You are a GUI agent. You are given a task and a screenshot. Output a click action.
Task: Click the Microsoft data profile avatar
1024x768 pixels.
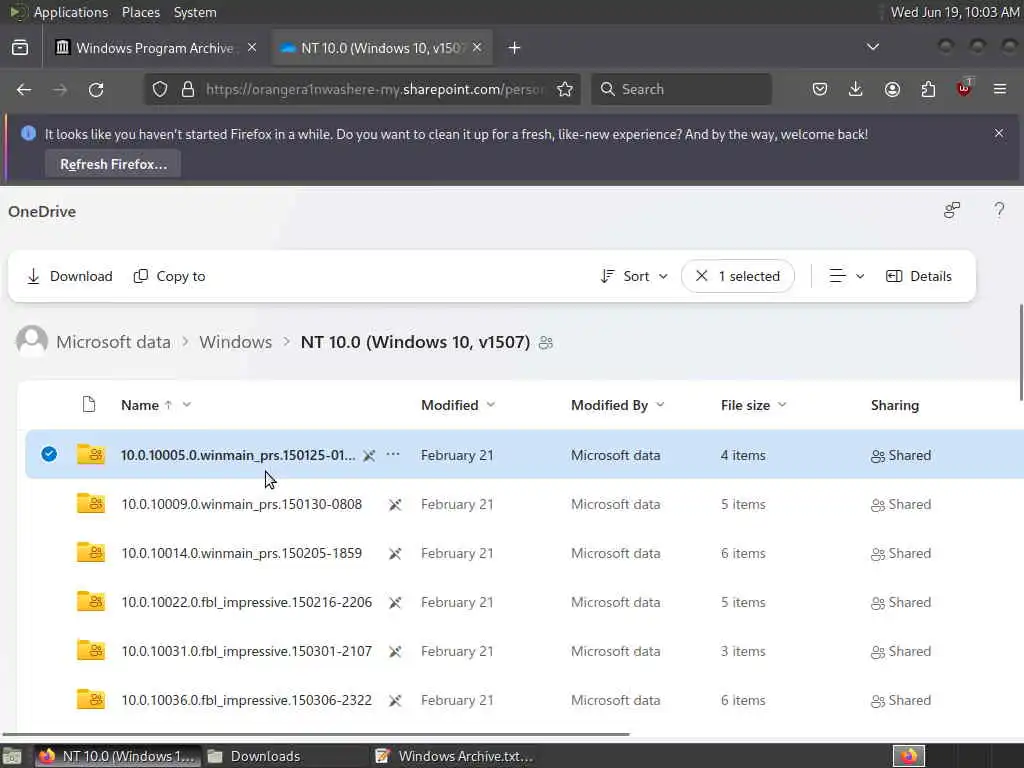coord(31,341)
